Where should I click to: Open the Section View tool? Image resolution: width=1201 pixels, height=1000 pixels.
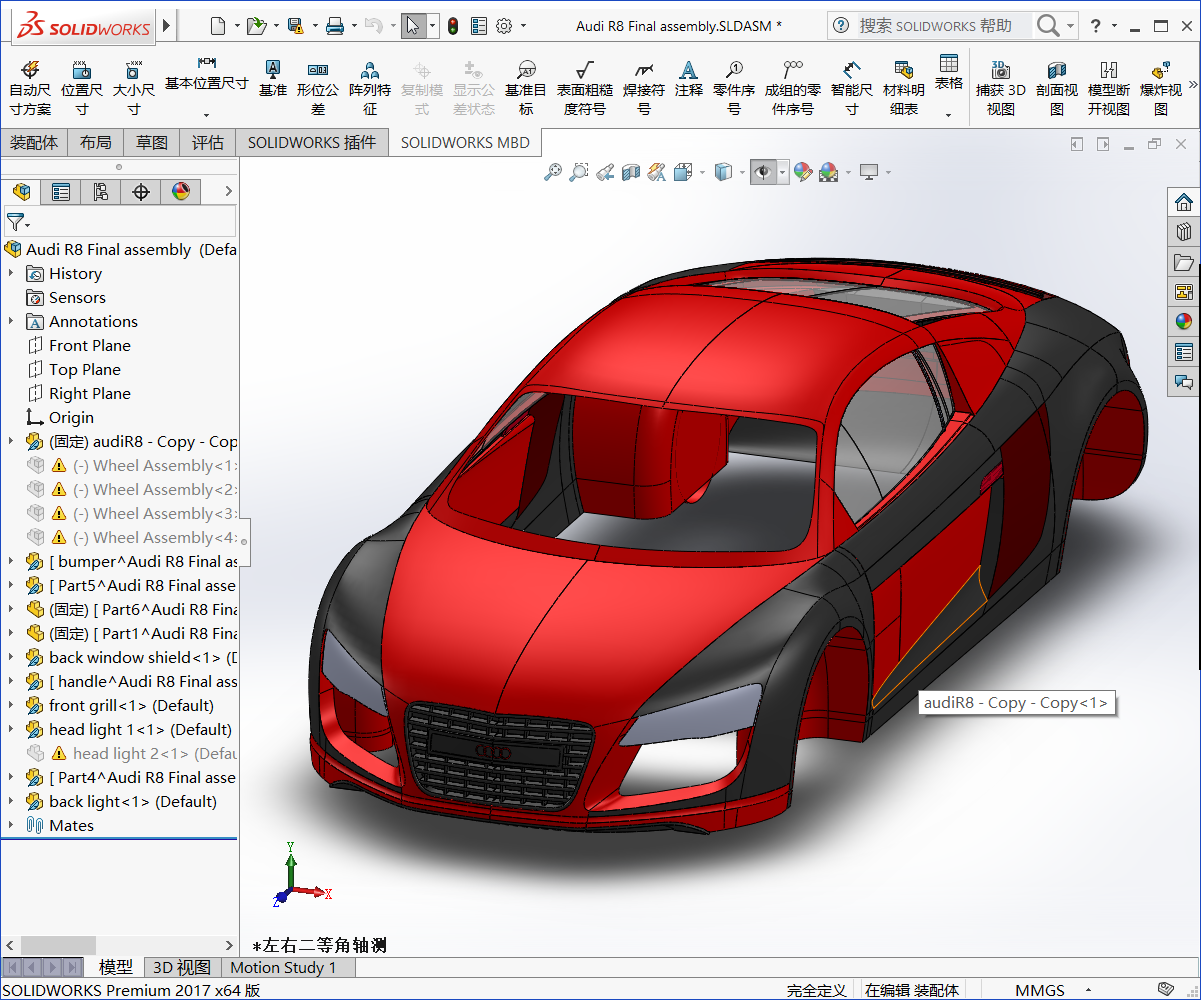(x=630, y=171)
